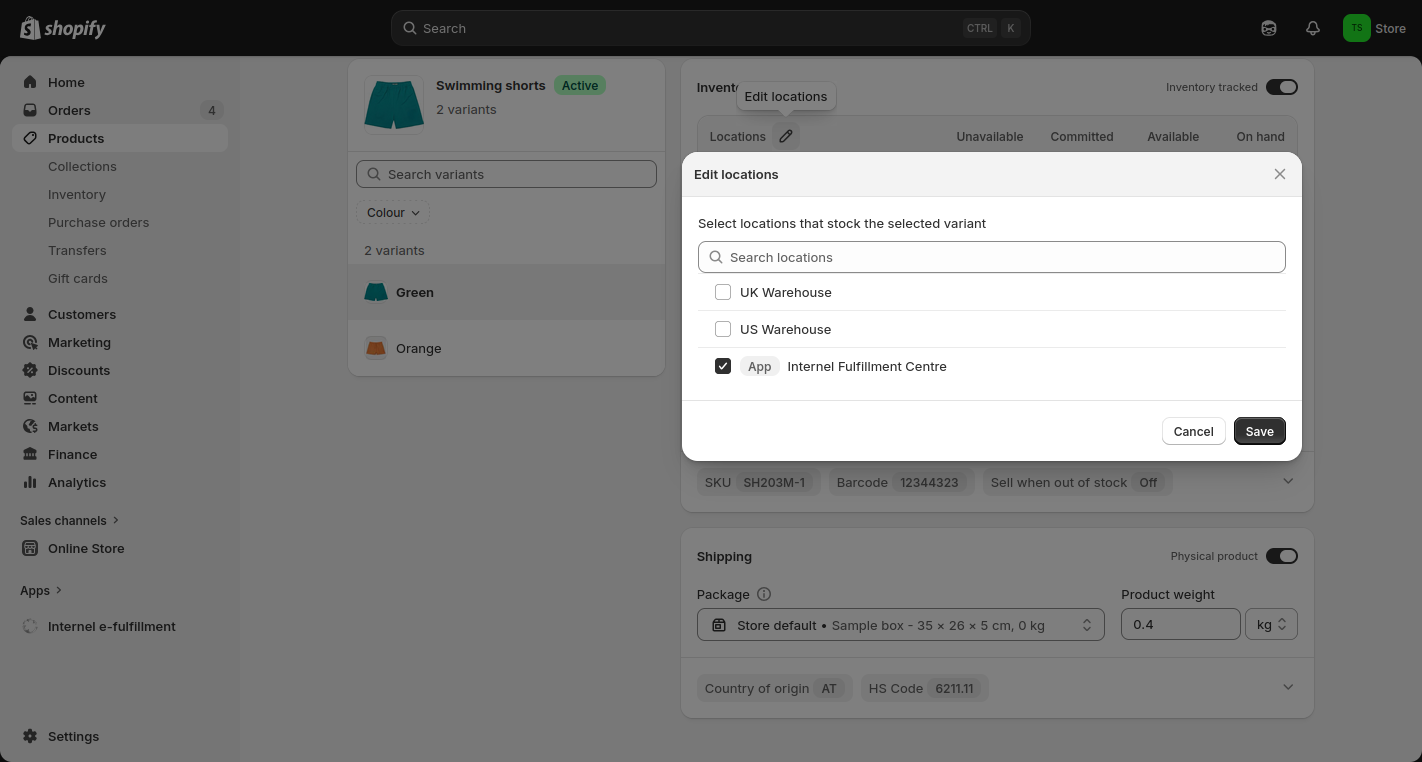Check the UK Warehouse checkbox

[x=723, y=292]
